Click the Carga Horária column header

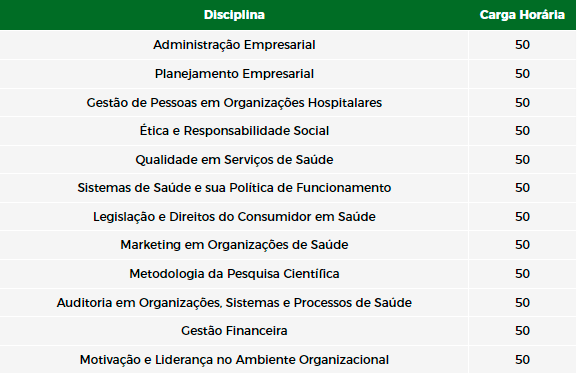click(522, 15)
